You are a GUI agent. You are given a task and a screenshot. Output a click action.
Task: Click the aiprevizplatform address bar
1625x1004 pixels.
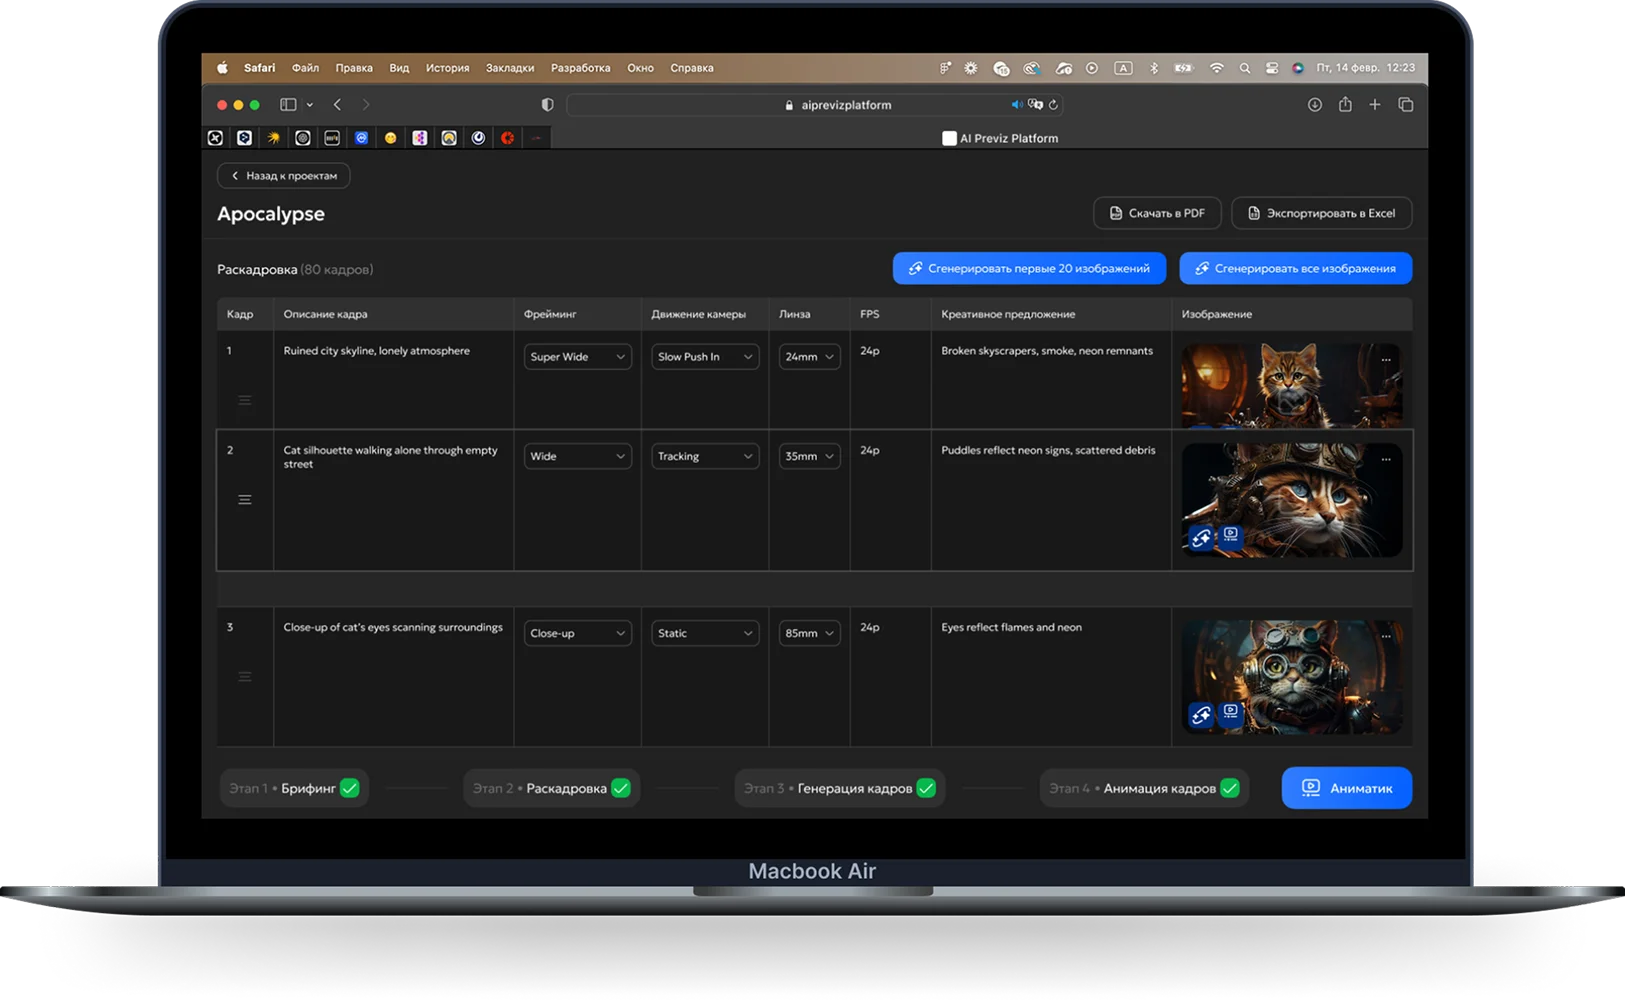(x=816, y=104)
